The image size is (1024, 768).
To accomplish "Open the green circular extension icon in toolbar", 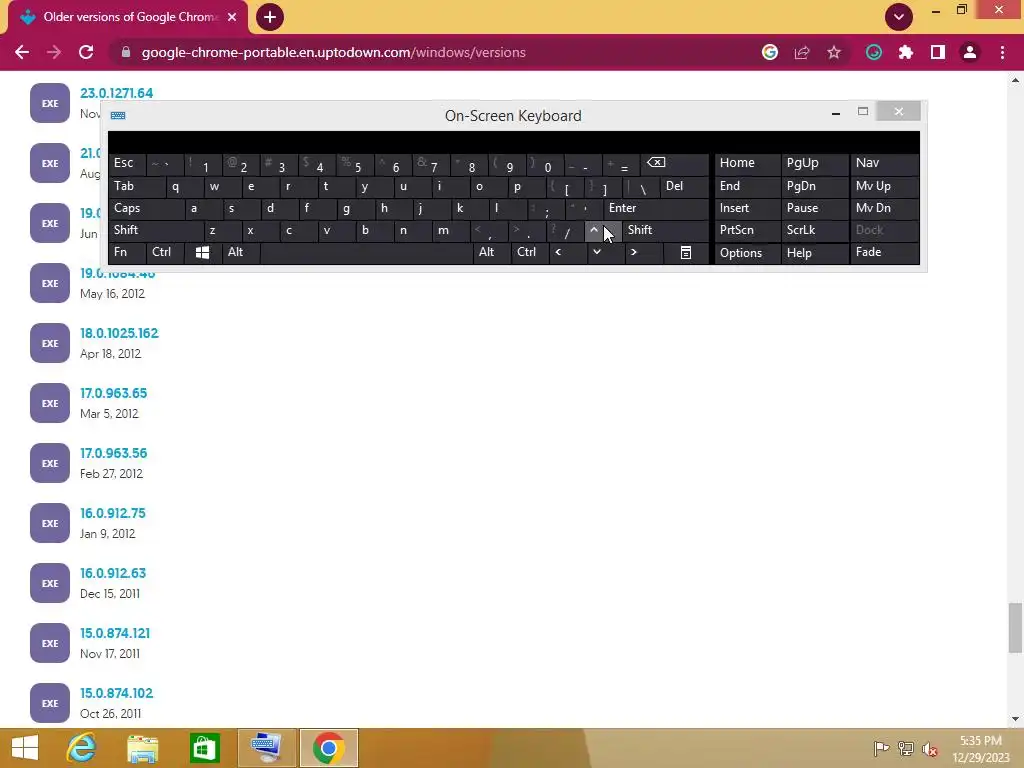I will click(x=874, y=52).
